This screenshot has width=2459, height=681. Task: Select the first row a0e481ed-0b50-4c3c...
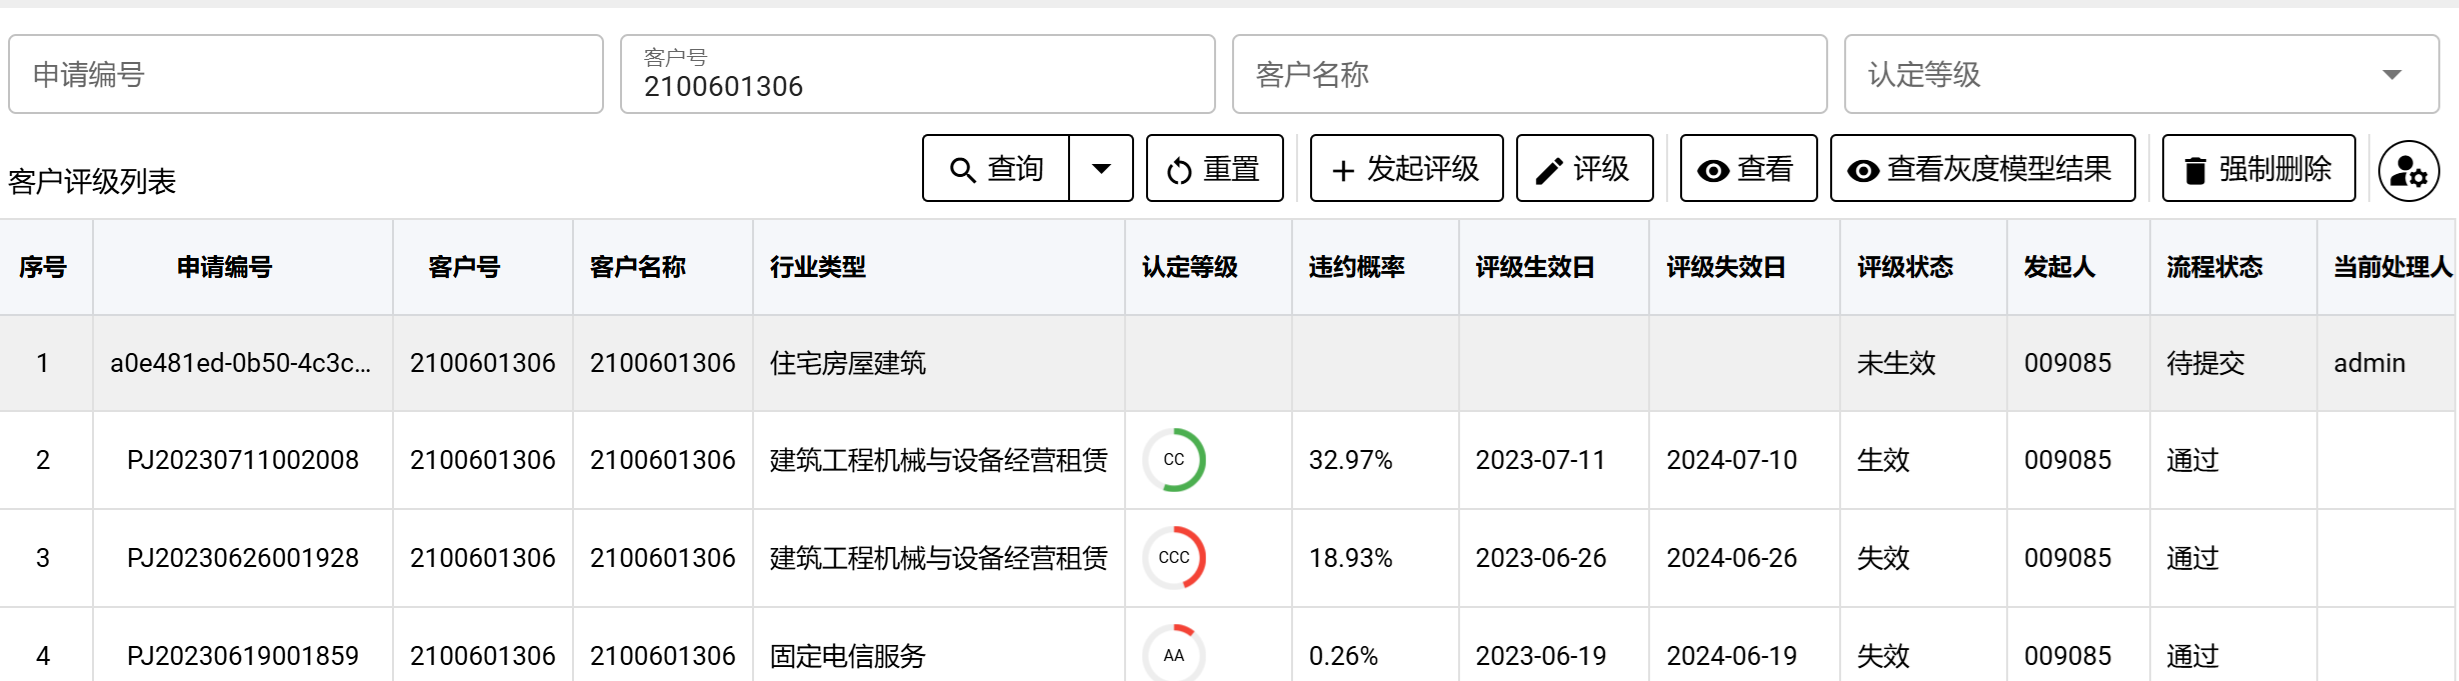click(x=240, y=363)
